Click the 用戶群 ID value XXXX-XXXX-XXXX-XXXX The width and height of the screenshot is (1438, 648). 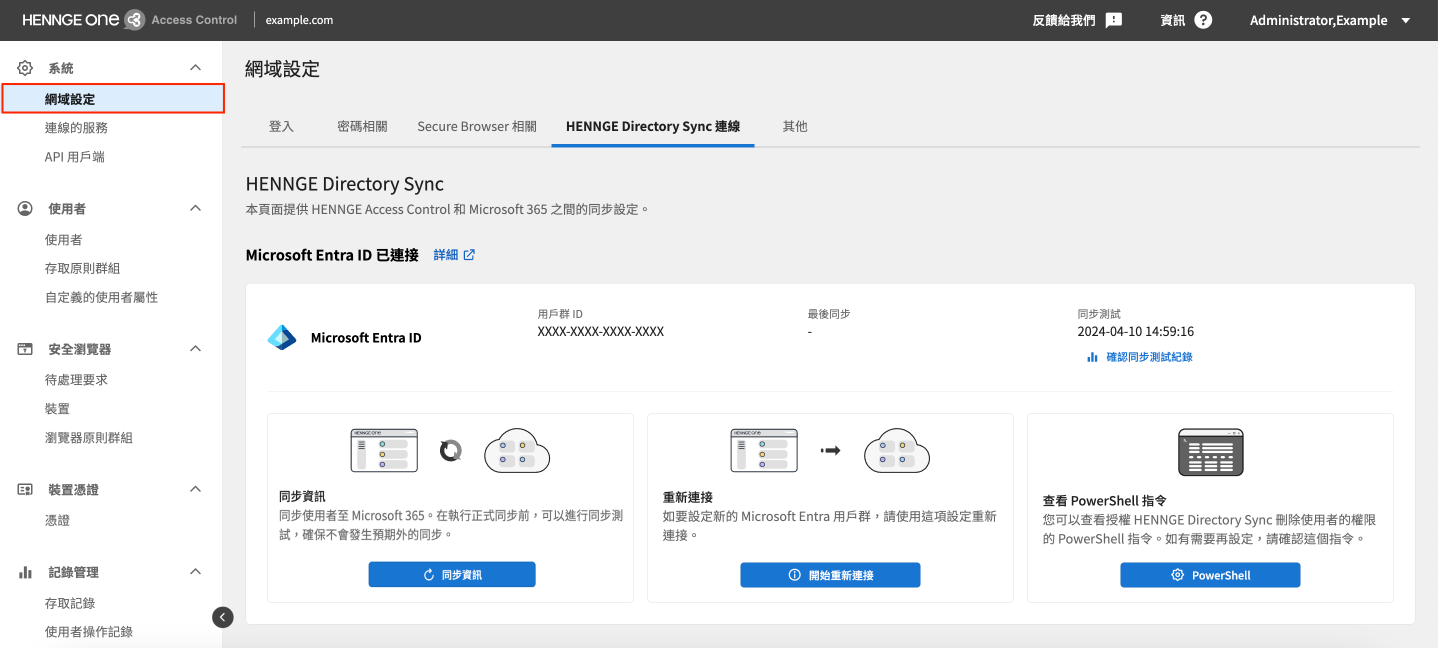[600, 331]
